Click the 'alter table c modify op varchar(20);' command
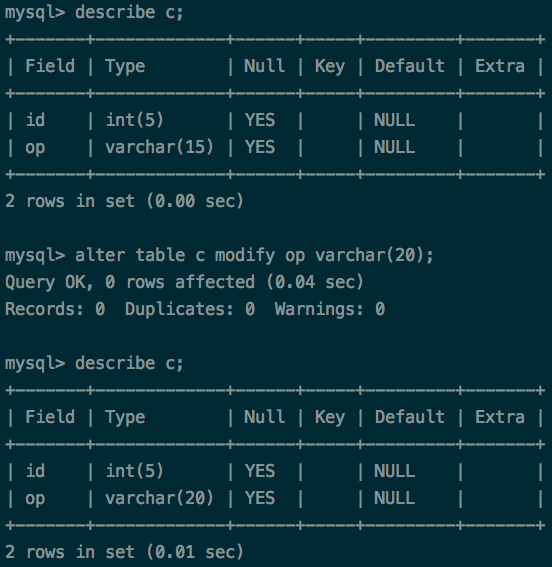This screenshot has height=567, width=552. pyautogui.click(x=254, y=256)
